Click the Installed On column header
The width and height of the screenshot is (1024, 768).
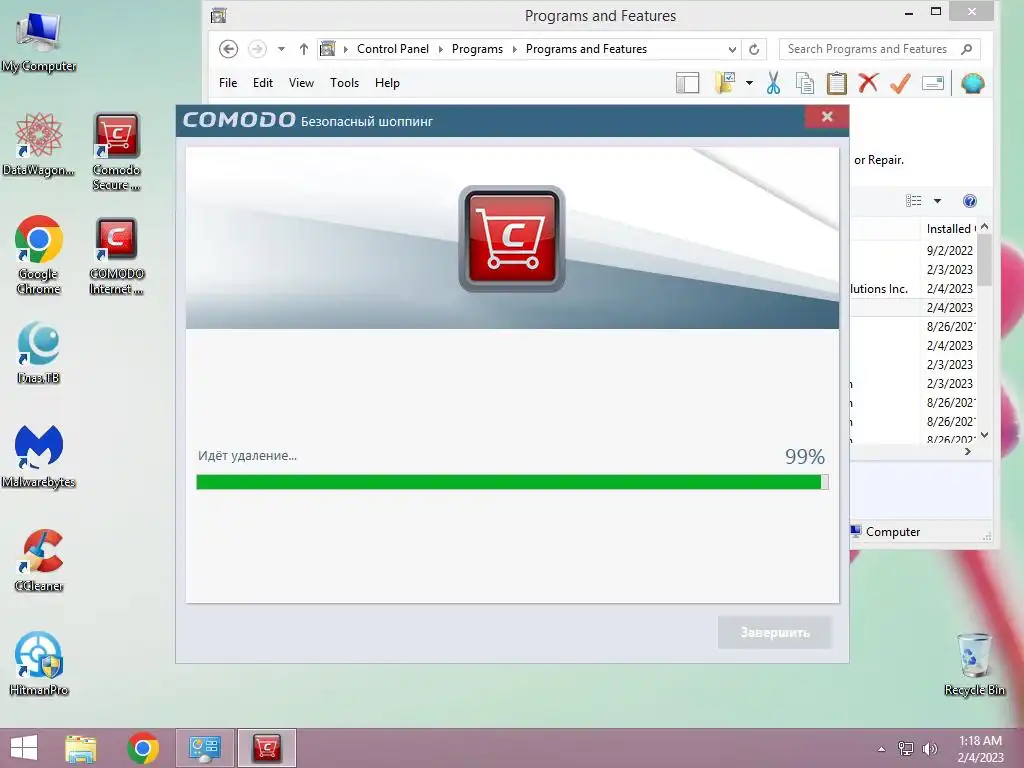pyautogui.click(x=951, y=229)
